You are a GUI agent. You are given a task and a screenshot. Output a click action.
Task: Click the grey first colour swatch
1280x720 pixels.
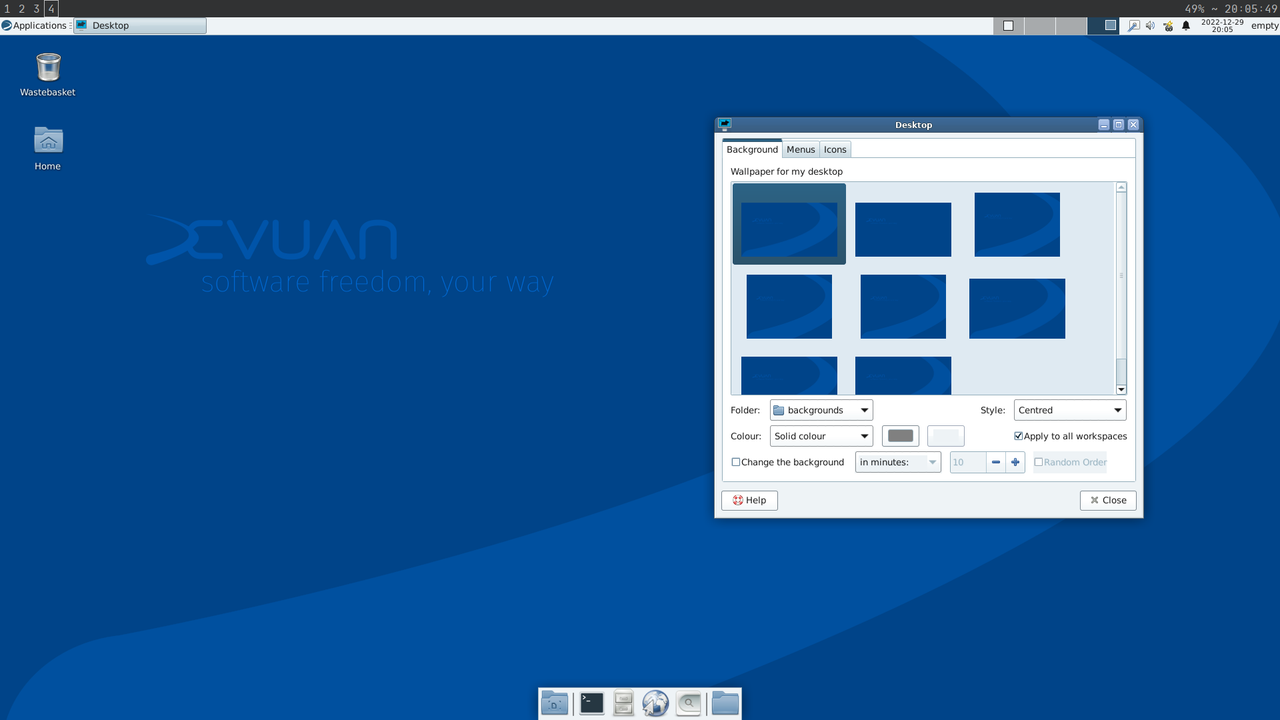[x=900, y=436]
